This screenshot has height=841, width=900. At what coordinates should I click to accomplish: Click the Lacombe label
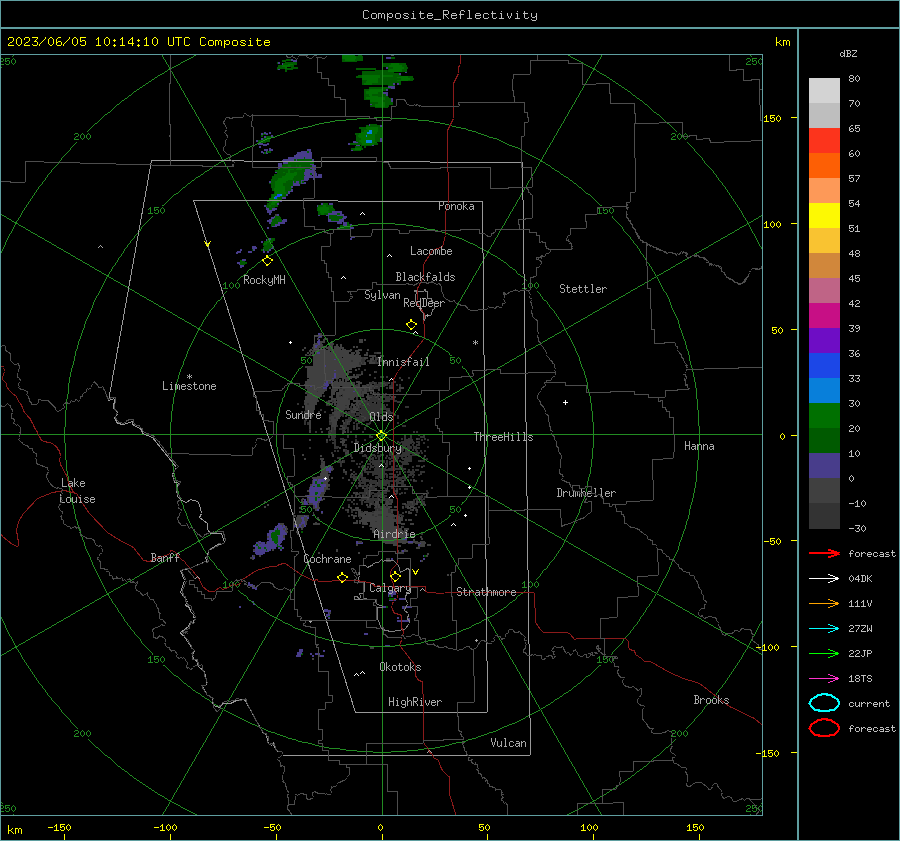coord(431,251)
